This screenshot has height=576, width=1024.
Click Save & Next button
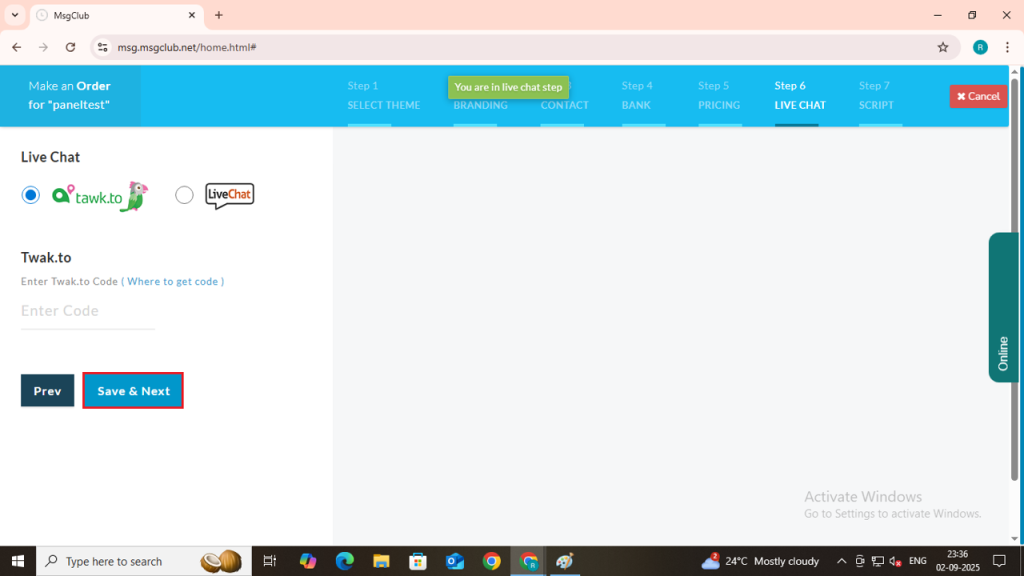(133, 391)
